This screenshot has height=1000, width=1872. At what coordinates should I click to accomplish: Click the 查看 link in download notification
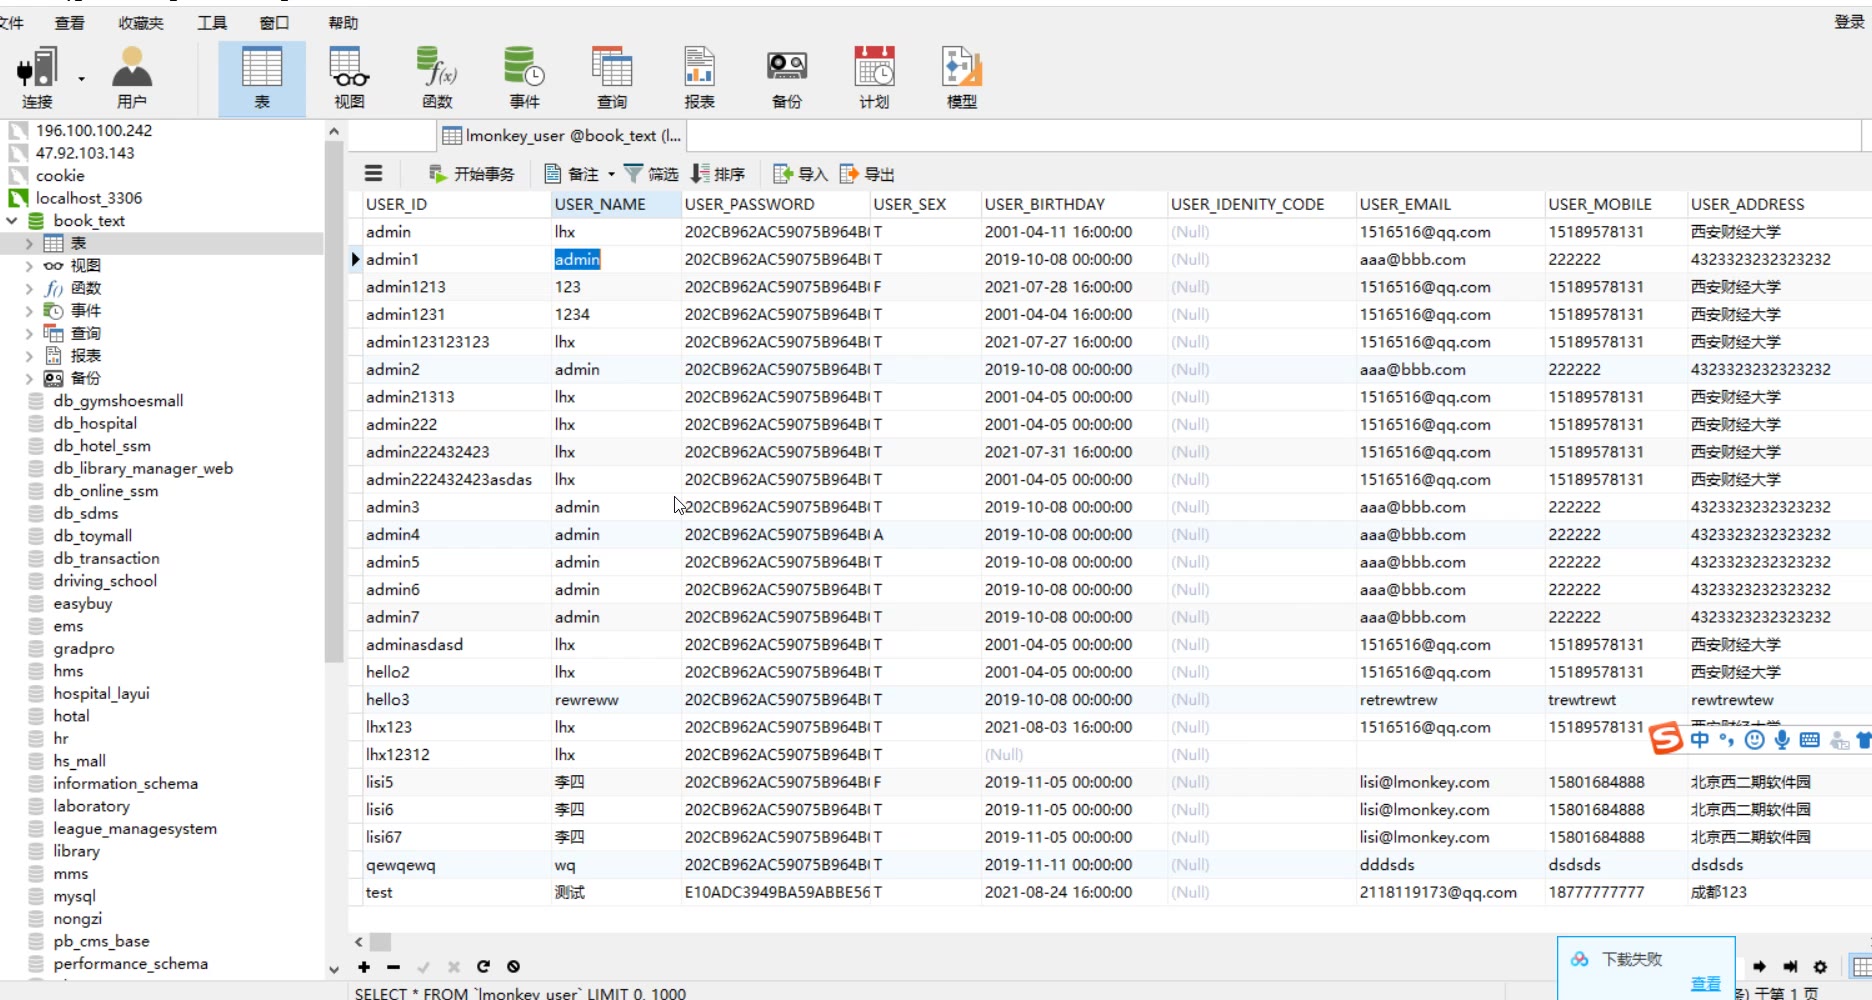click(1705, 984)
